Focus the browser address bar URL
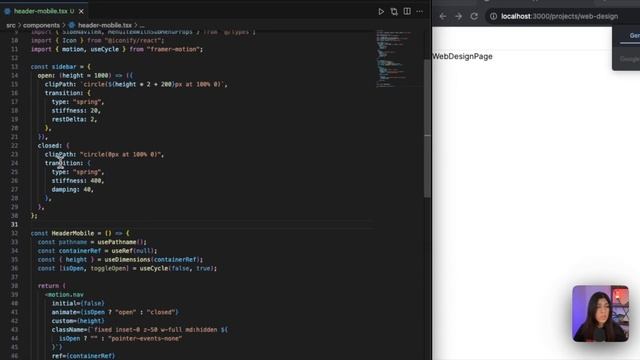 coord(559,16)
